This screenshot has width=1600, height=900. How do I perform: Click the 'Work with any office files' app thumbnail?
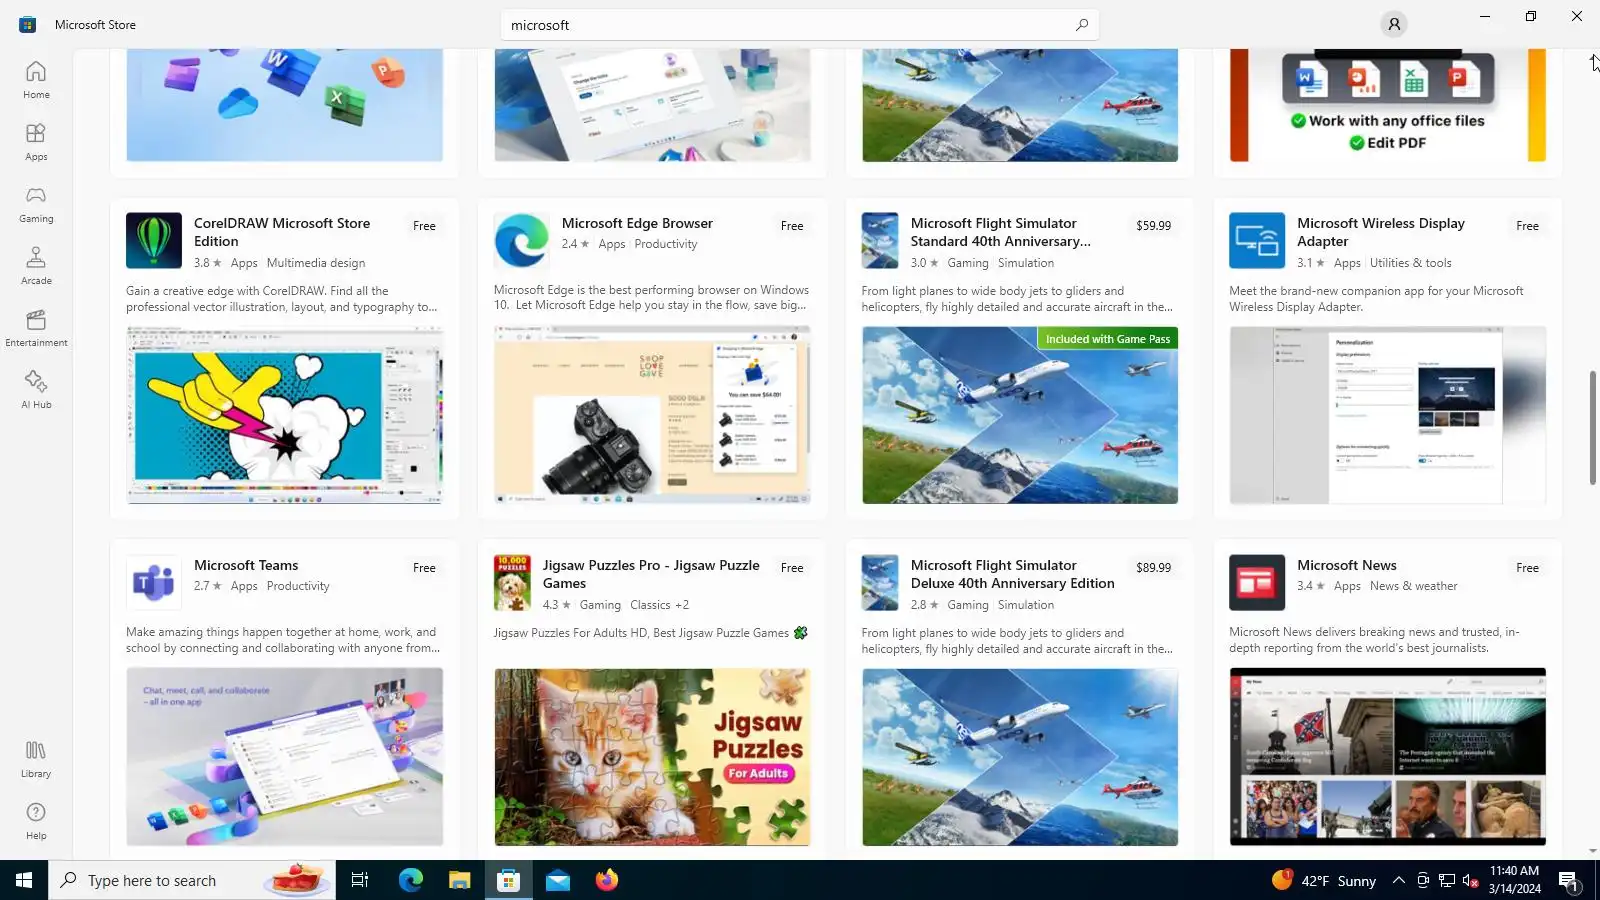(1388, 105)
